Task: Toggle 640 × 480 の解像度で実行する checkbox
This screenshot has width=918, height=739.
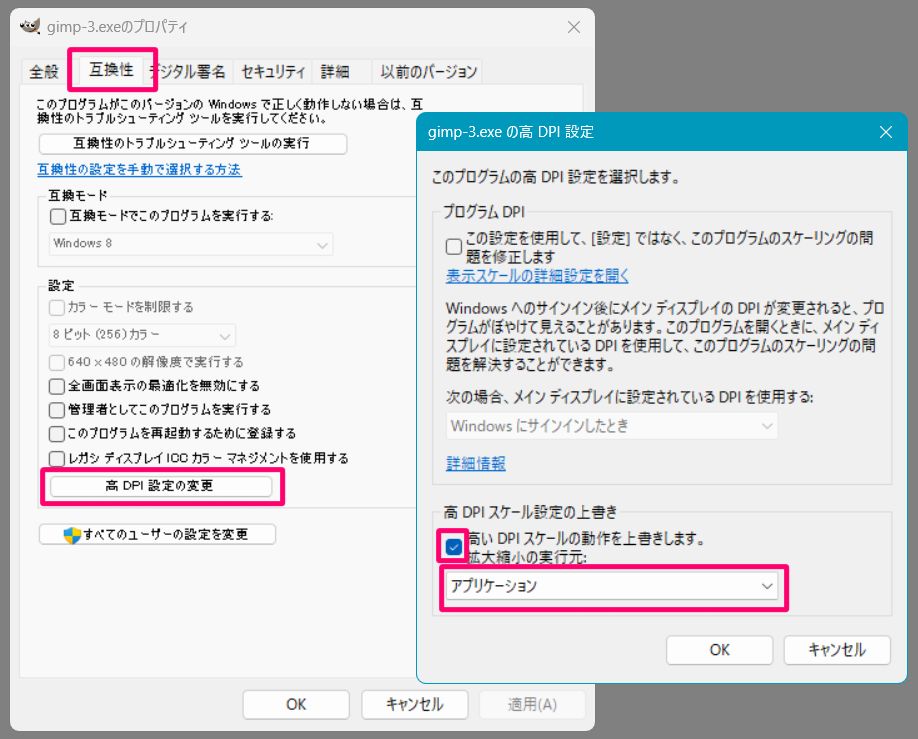Action: [57, 362]
